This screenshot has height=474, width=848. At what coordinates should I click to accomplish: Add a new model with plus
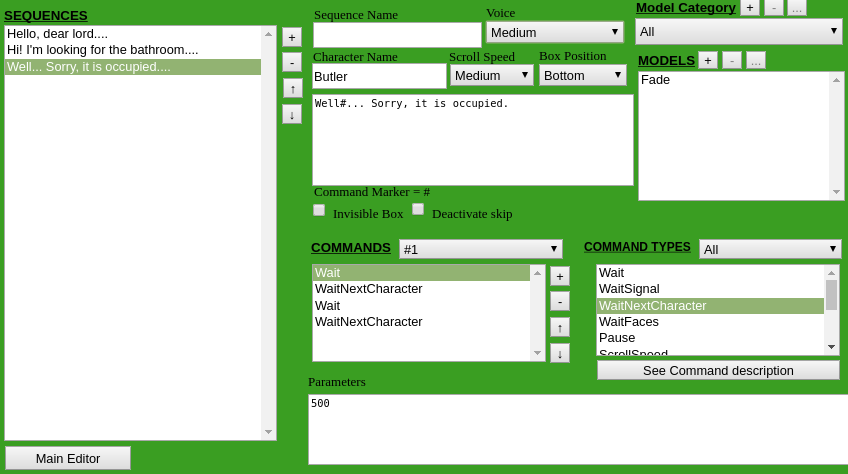tap(708, 60)
